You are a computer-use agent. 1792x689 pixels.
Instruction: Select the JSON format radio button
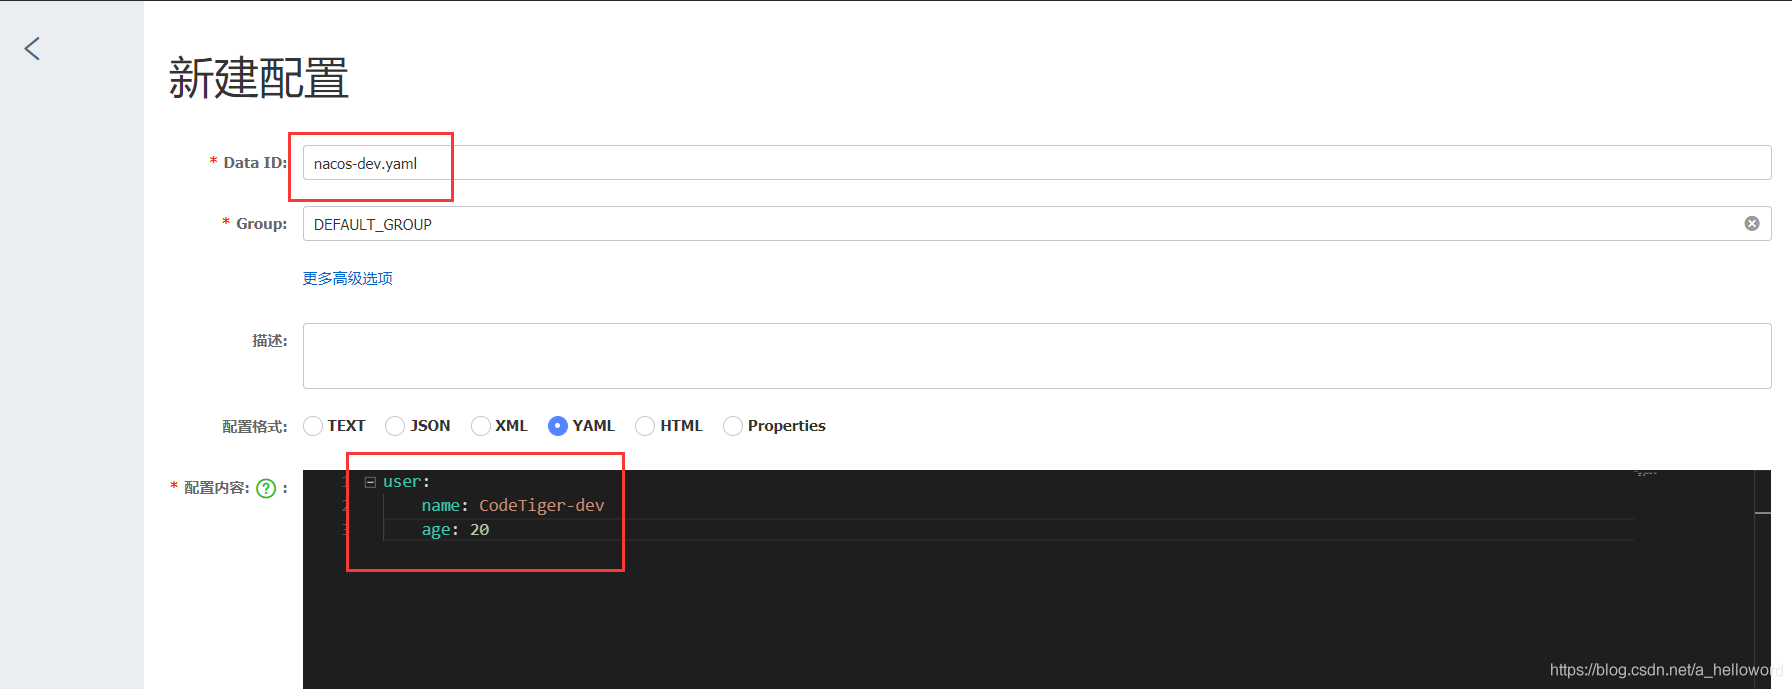(x=395, y=426)
